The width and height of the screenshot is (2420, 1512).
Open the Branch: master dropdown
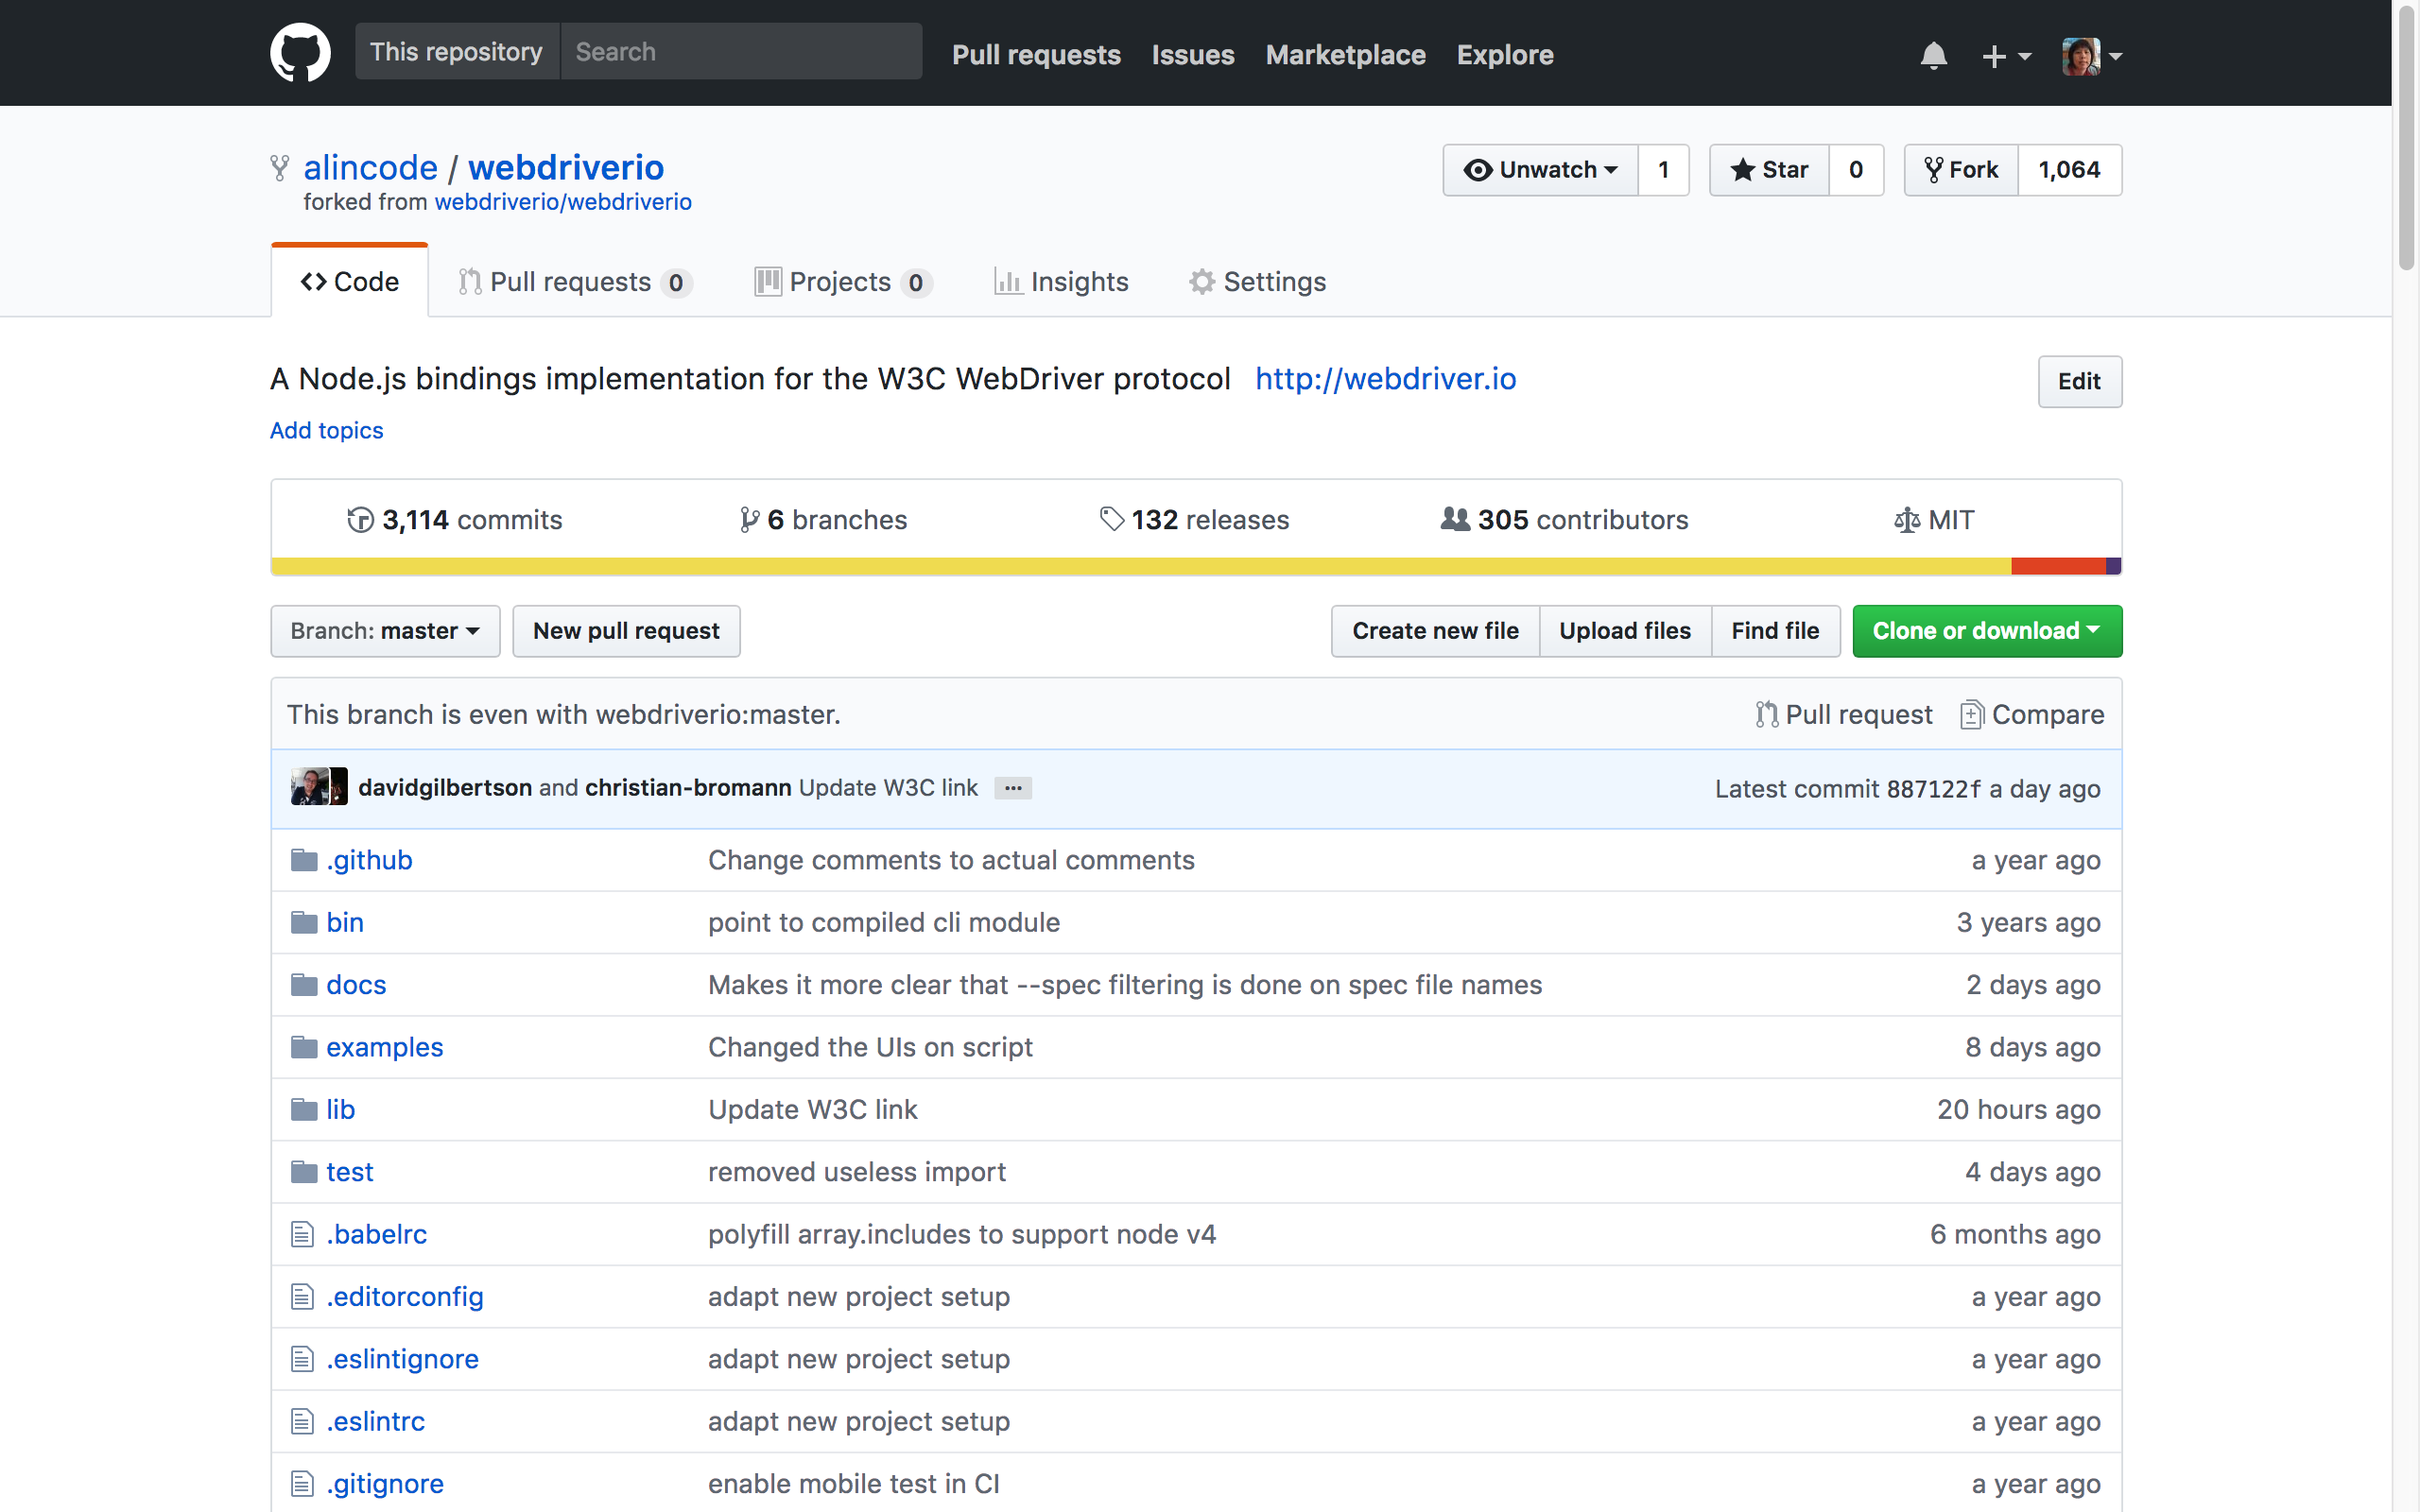point(385,631)
